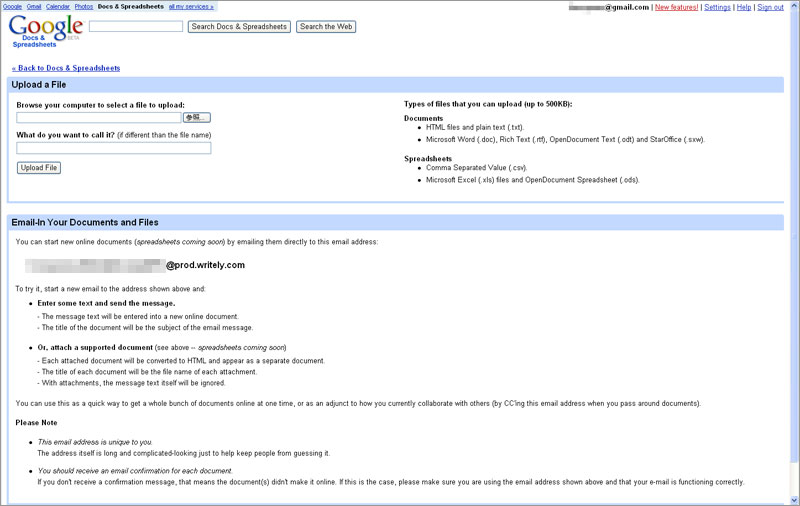Image resolution: width=800 pixels, height=506 pixels.
Task: Click the scrollbar down arrow
Action: [794, 500]
